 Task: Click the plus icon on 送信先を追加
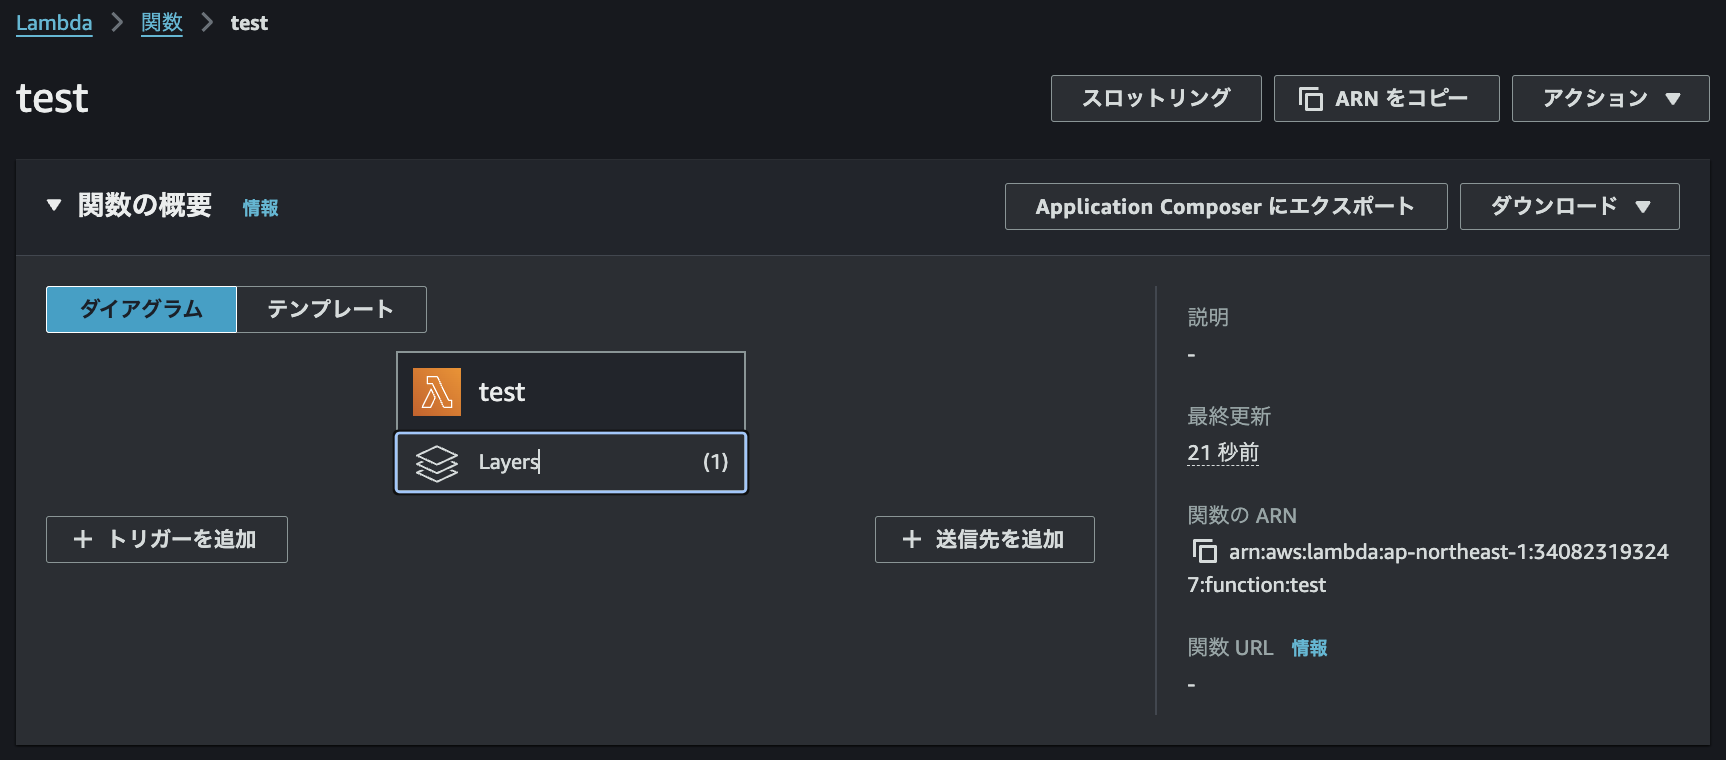(911, 539)
